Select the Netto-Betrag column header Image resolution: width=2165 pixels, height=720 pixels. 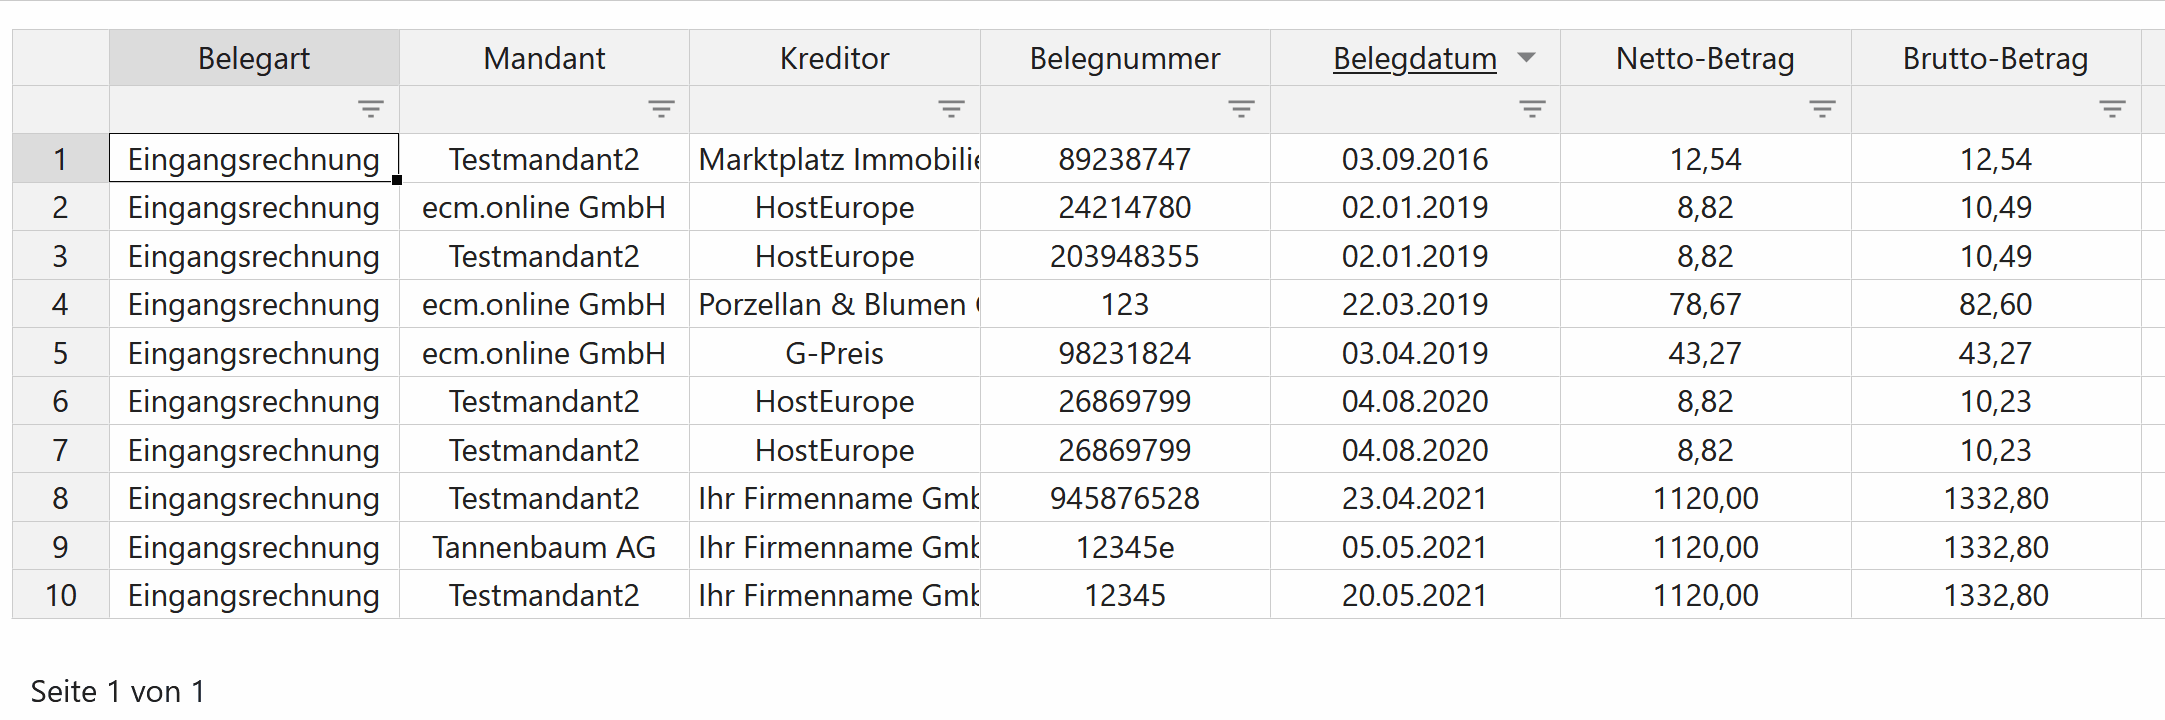click(x=1705, y=58)
